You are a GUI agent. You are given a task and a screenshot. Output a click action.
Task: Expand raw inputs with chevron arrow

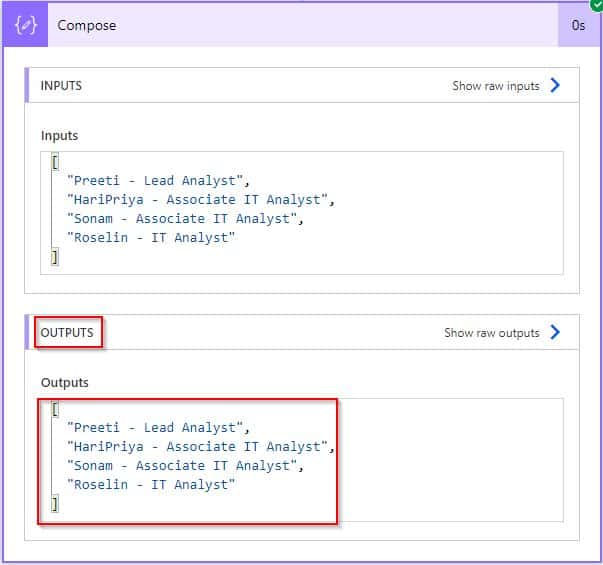click(x=555, y=85)
